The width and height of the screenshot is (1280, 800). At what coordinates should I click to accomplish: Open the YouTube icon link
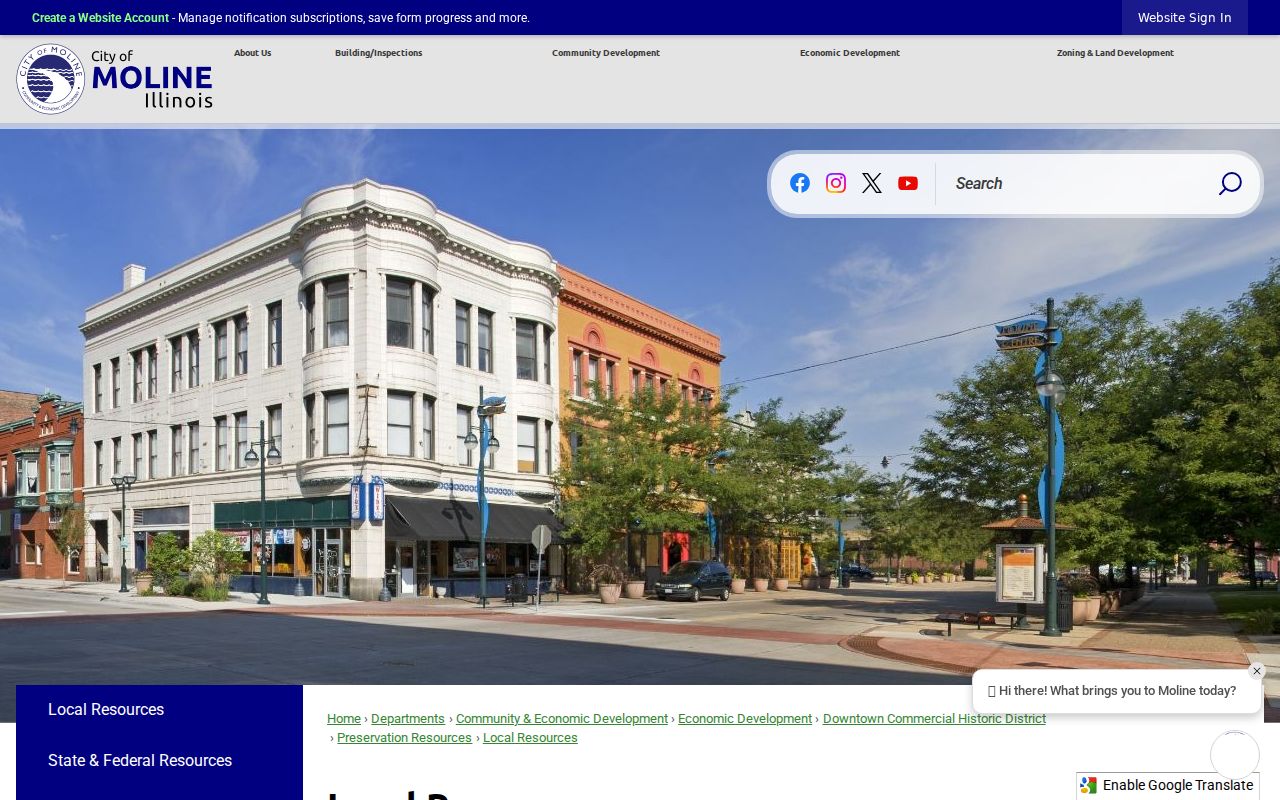(x=908, y=183)
